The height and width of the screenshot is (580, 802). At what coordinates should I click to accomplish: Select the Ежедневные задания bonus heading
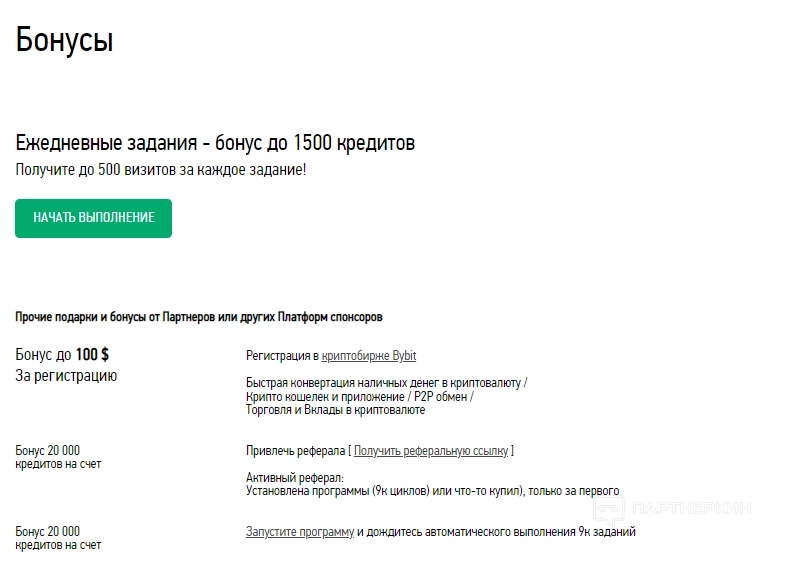coord(215,143)
